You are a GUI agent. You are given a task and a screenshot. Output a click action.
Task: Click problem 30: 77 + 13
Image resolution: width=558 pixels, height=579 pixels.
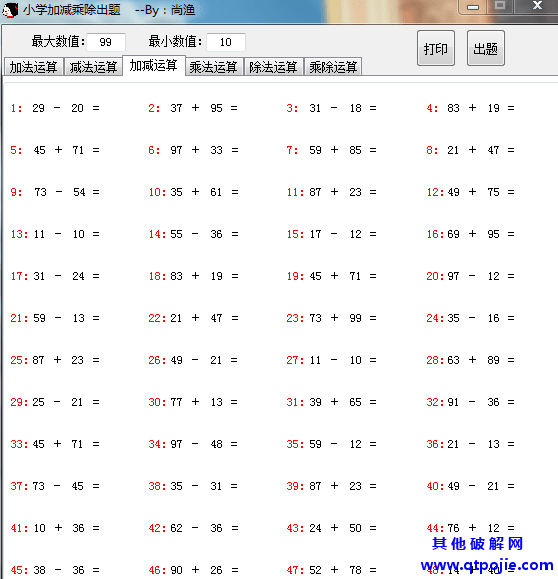pos(193,402)
